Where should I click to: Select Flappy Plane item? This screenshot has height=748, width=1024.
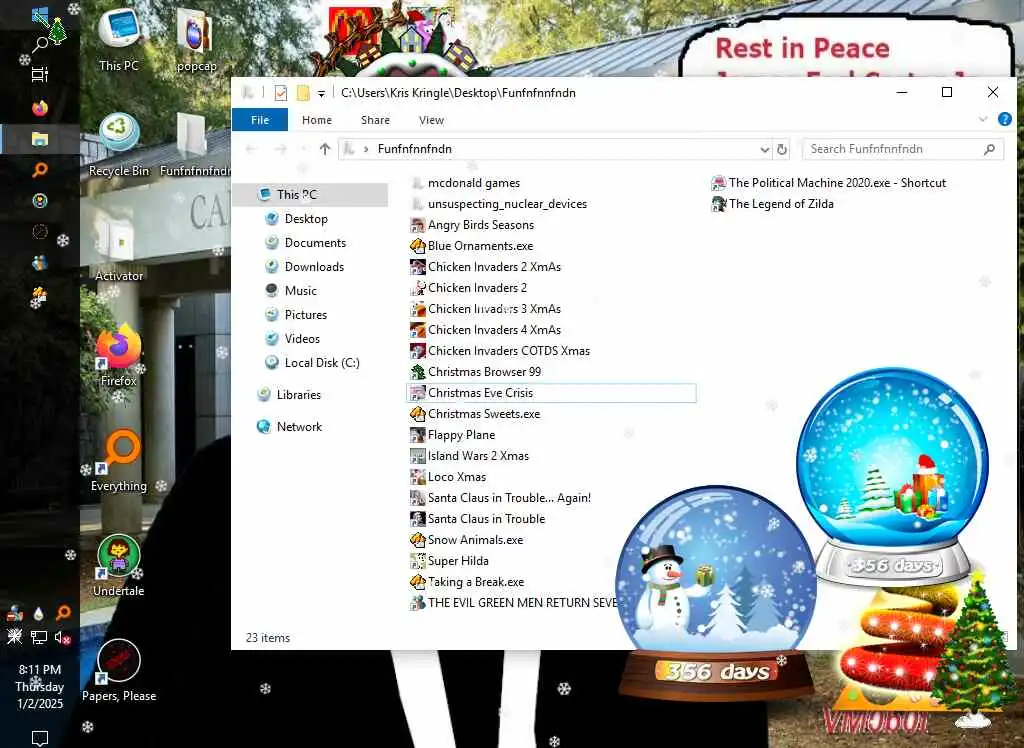click(x=453, y=434)
